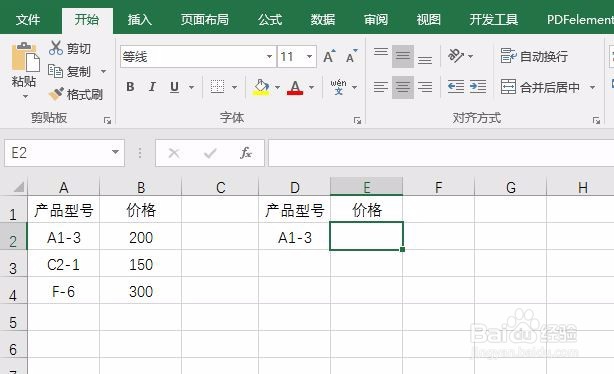Select cell D2 containing A1-3
Screen dimensions: 614x374
[x=294, y=237]
